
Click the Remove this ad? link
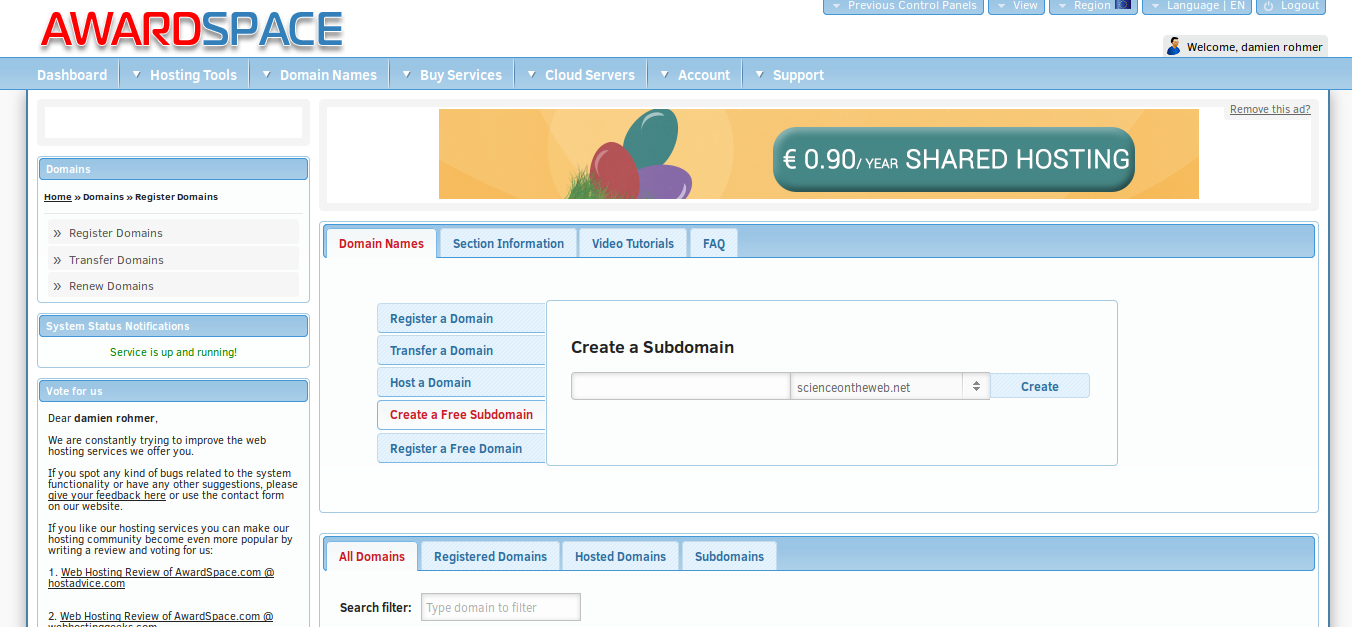pos(1270,110)
